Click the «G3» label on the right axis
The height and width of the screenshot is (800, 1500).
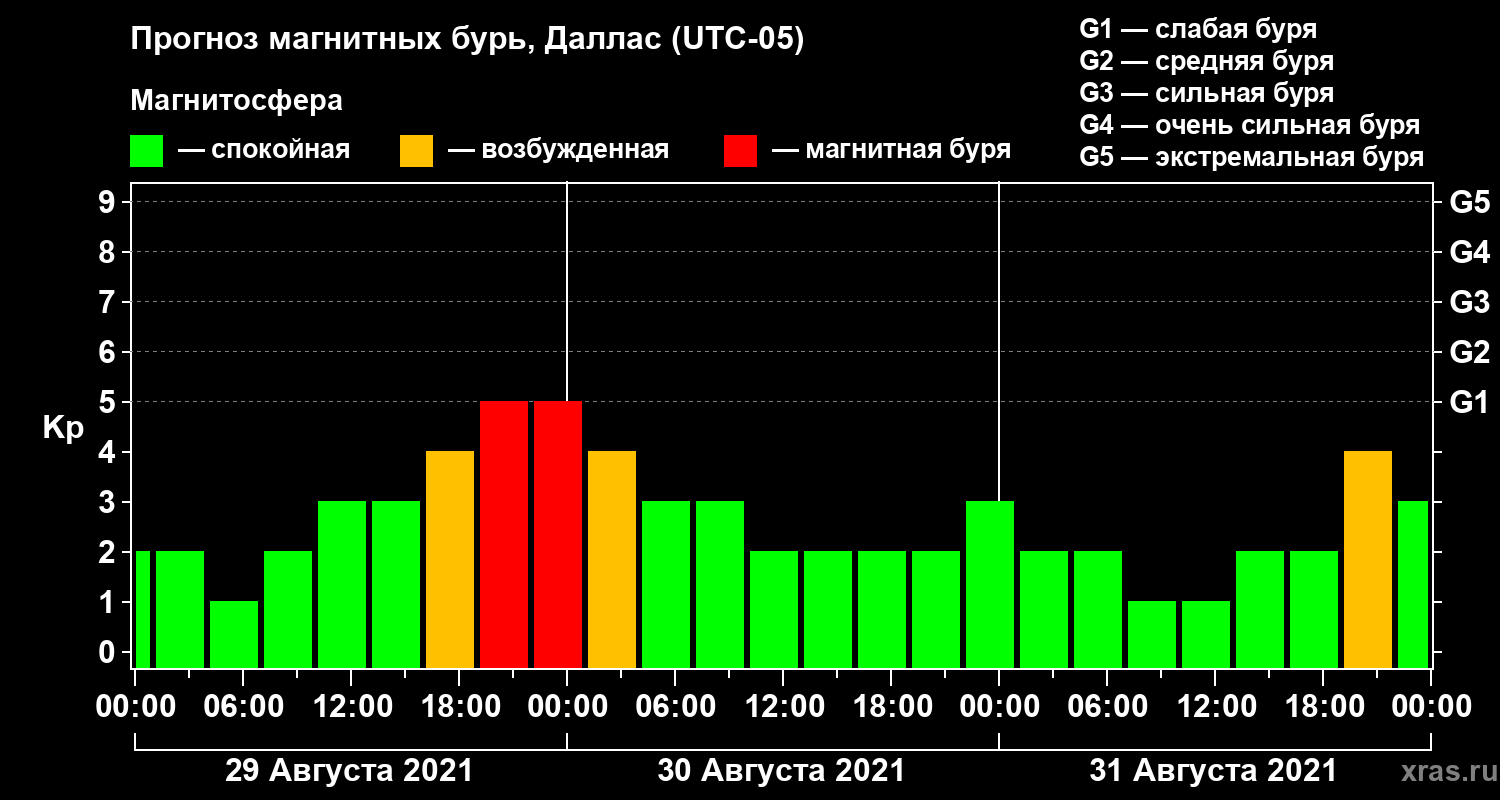pyautogui.click(x=1469, y=302)
